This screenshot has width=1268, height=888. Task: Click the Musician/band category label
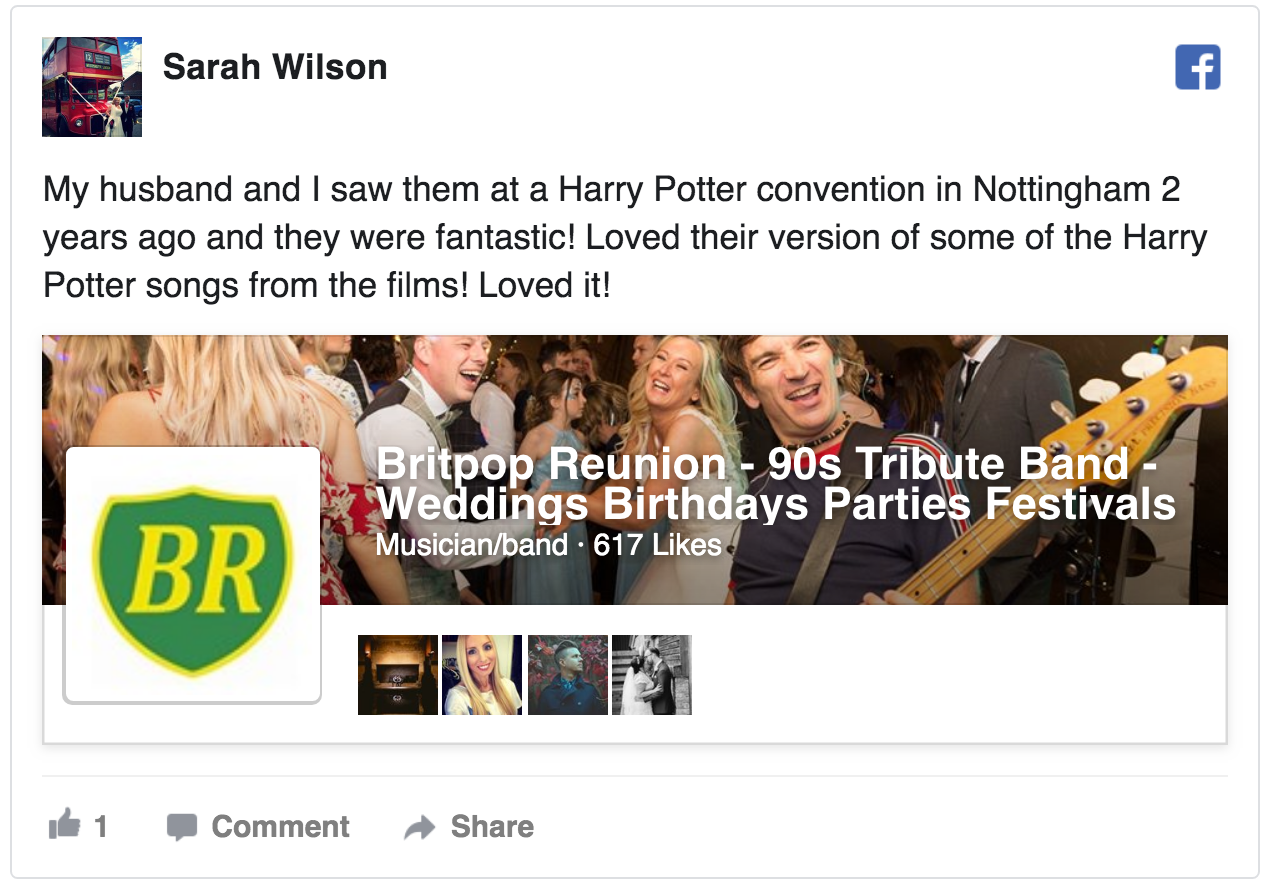[x=472, y=545]
